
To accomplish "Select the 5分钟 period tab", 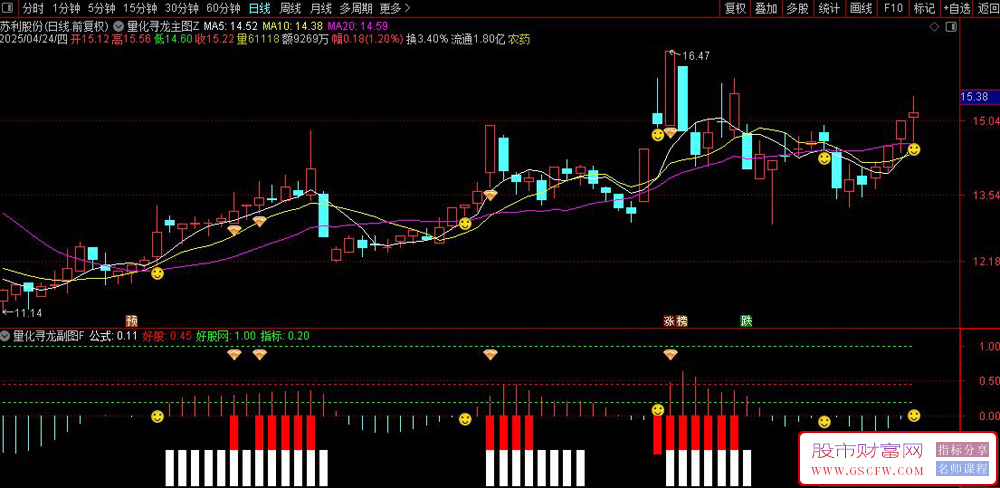I will pos(101,8).
